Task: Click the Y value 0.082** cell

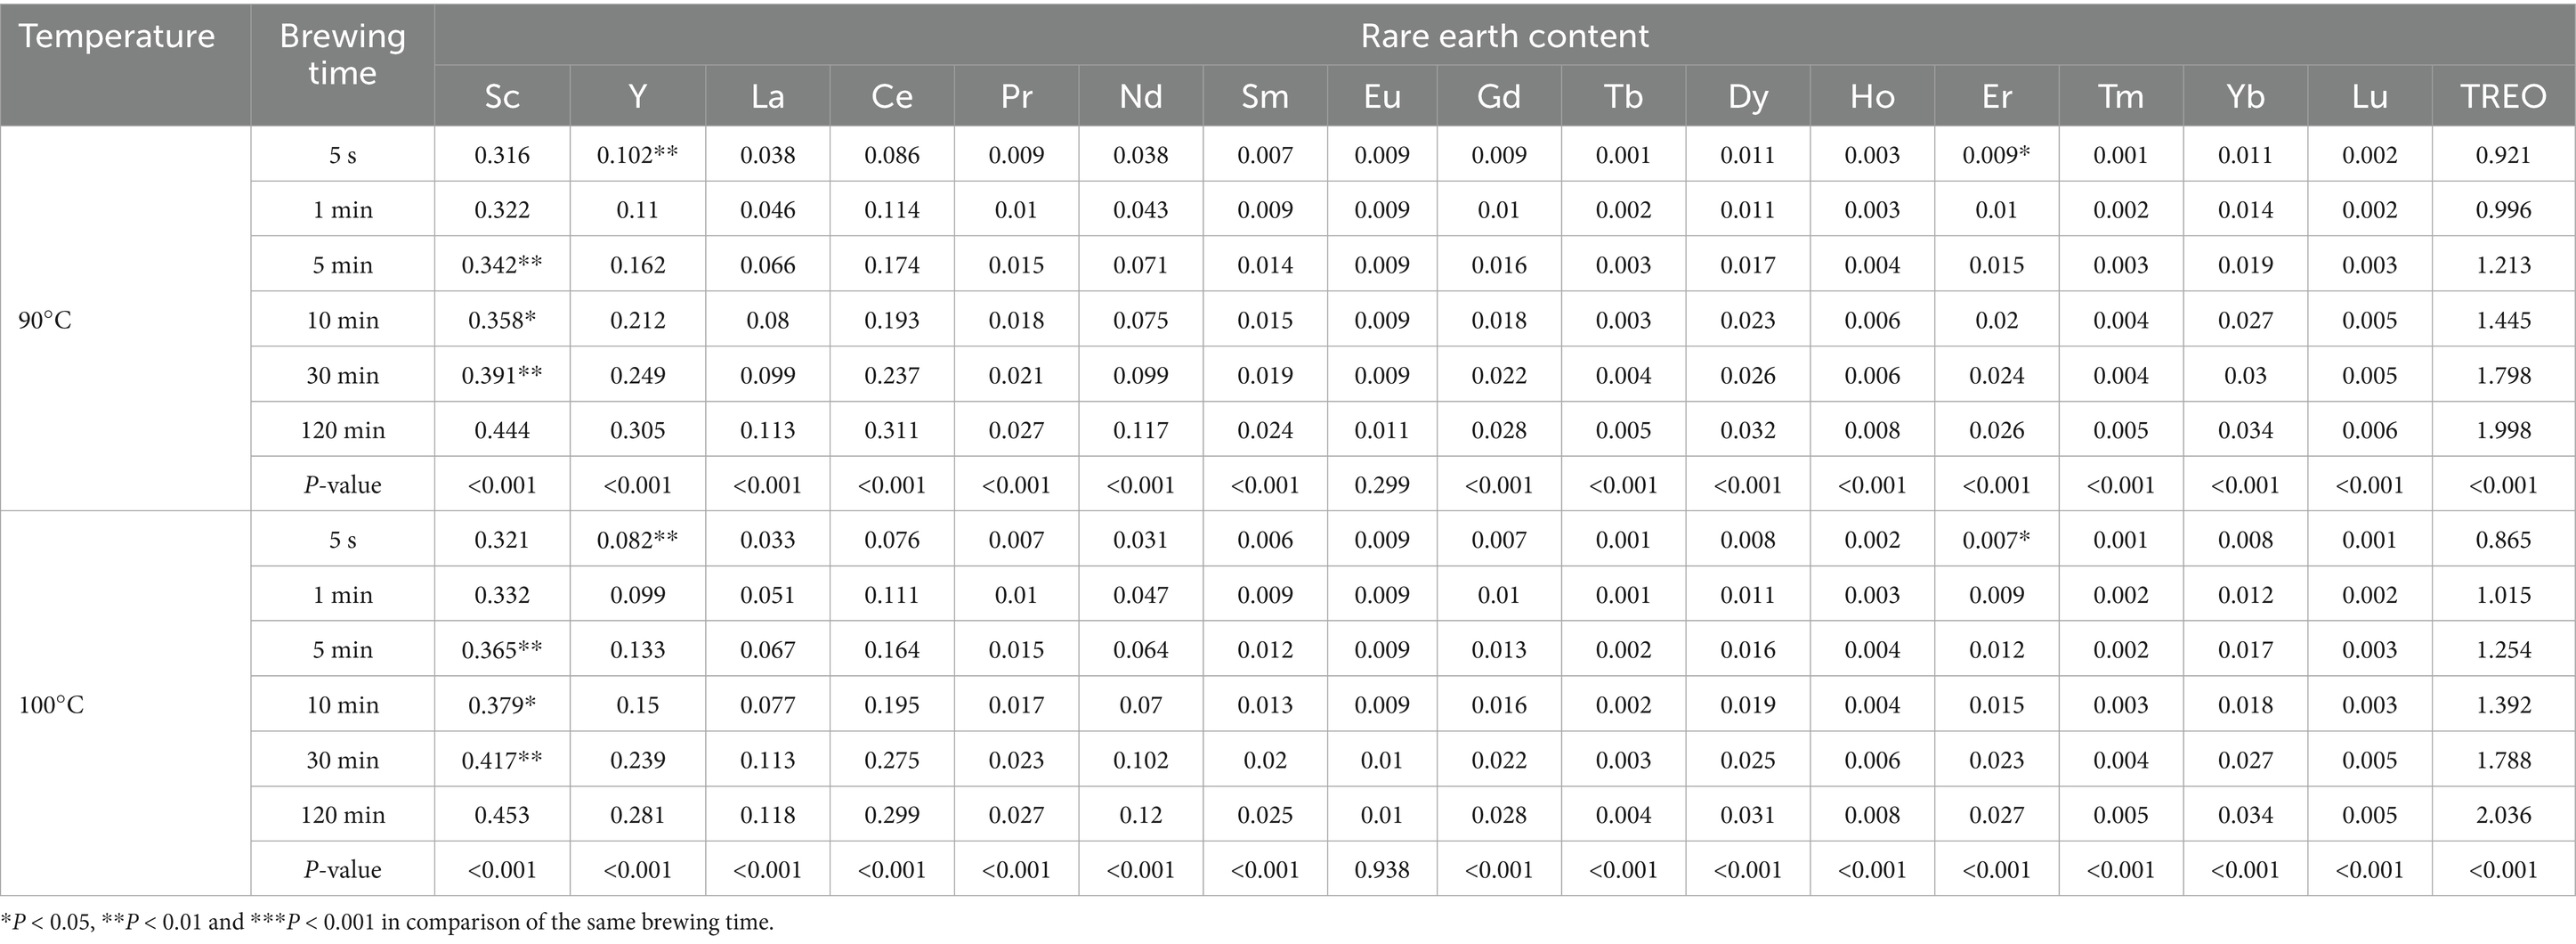Action: click(x=637, y=540)
